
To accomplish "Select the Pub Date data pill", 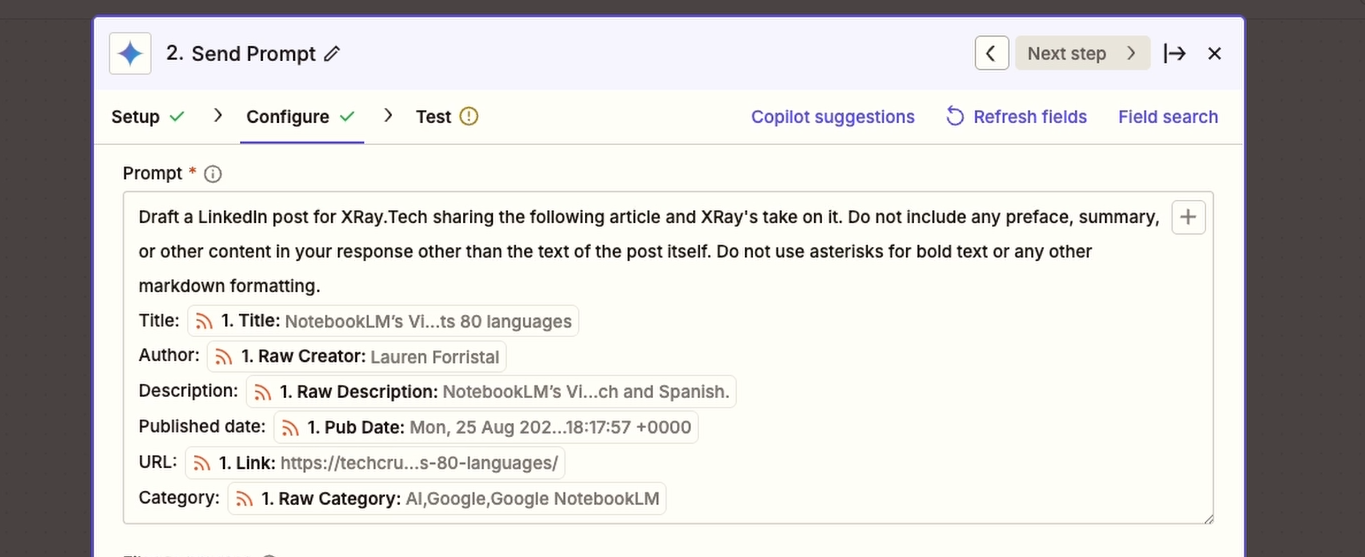I will [x=486, y=428].
